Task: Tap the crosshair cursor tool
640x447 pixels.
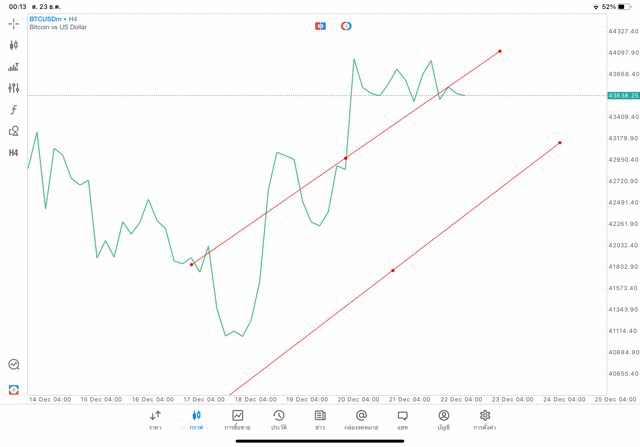Action: [14, 23]
